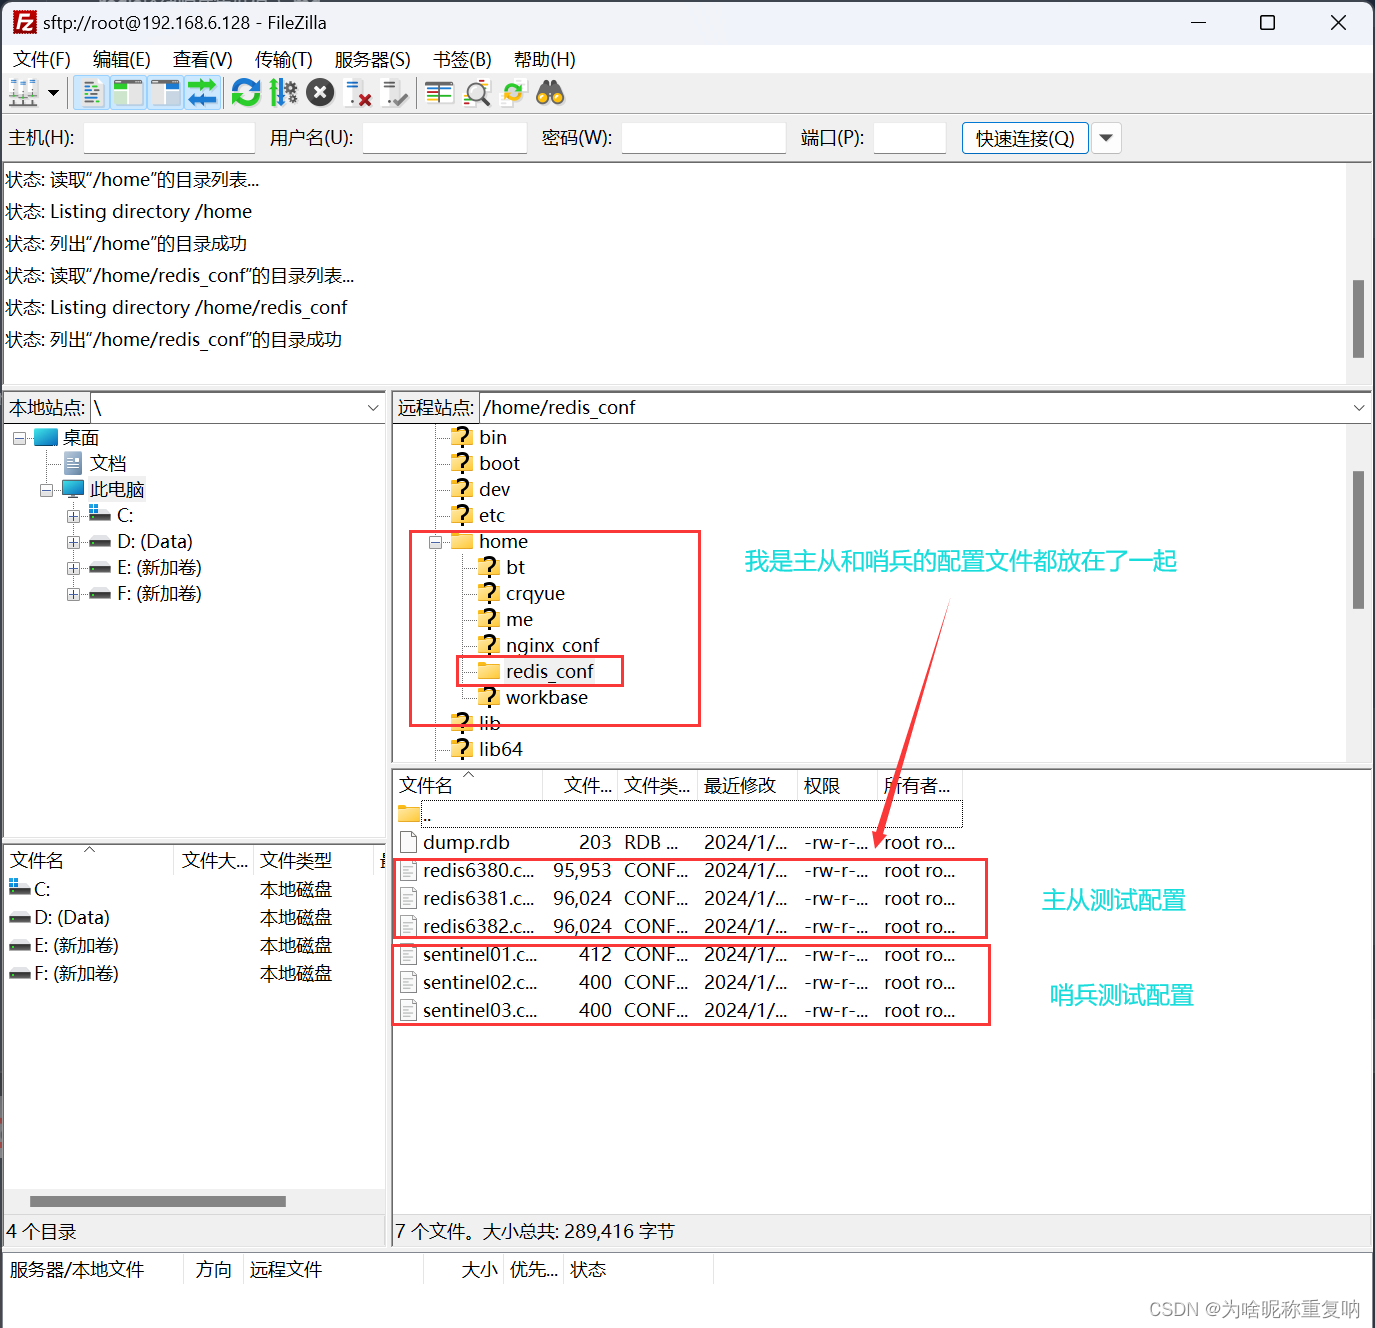Open the 帮助(H) menu
Screen dimensions: 1375x1328
[x=544, y=59]
